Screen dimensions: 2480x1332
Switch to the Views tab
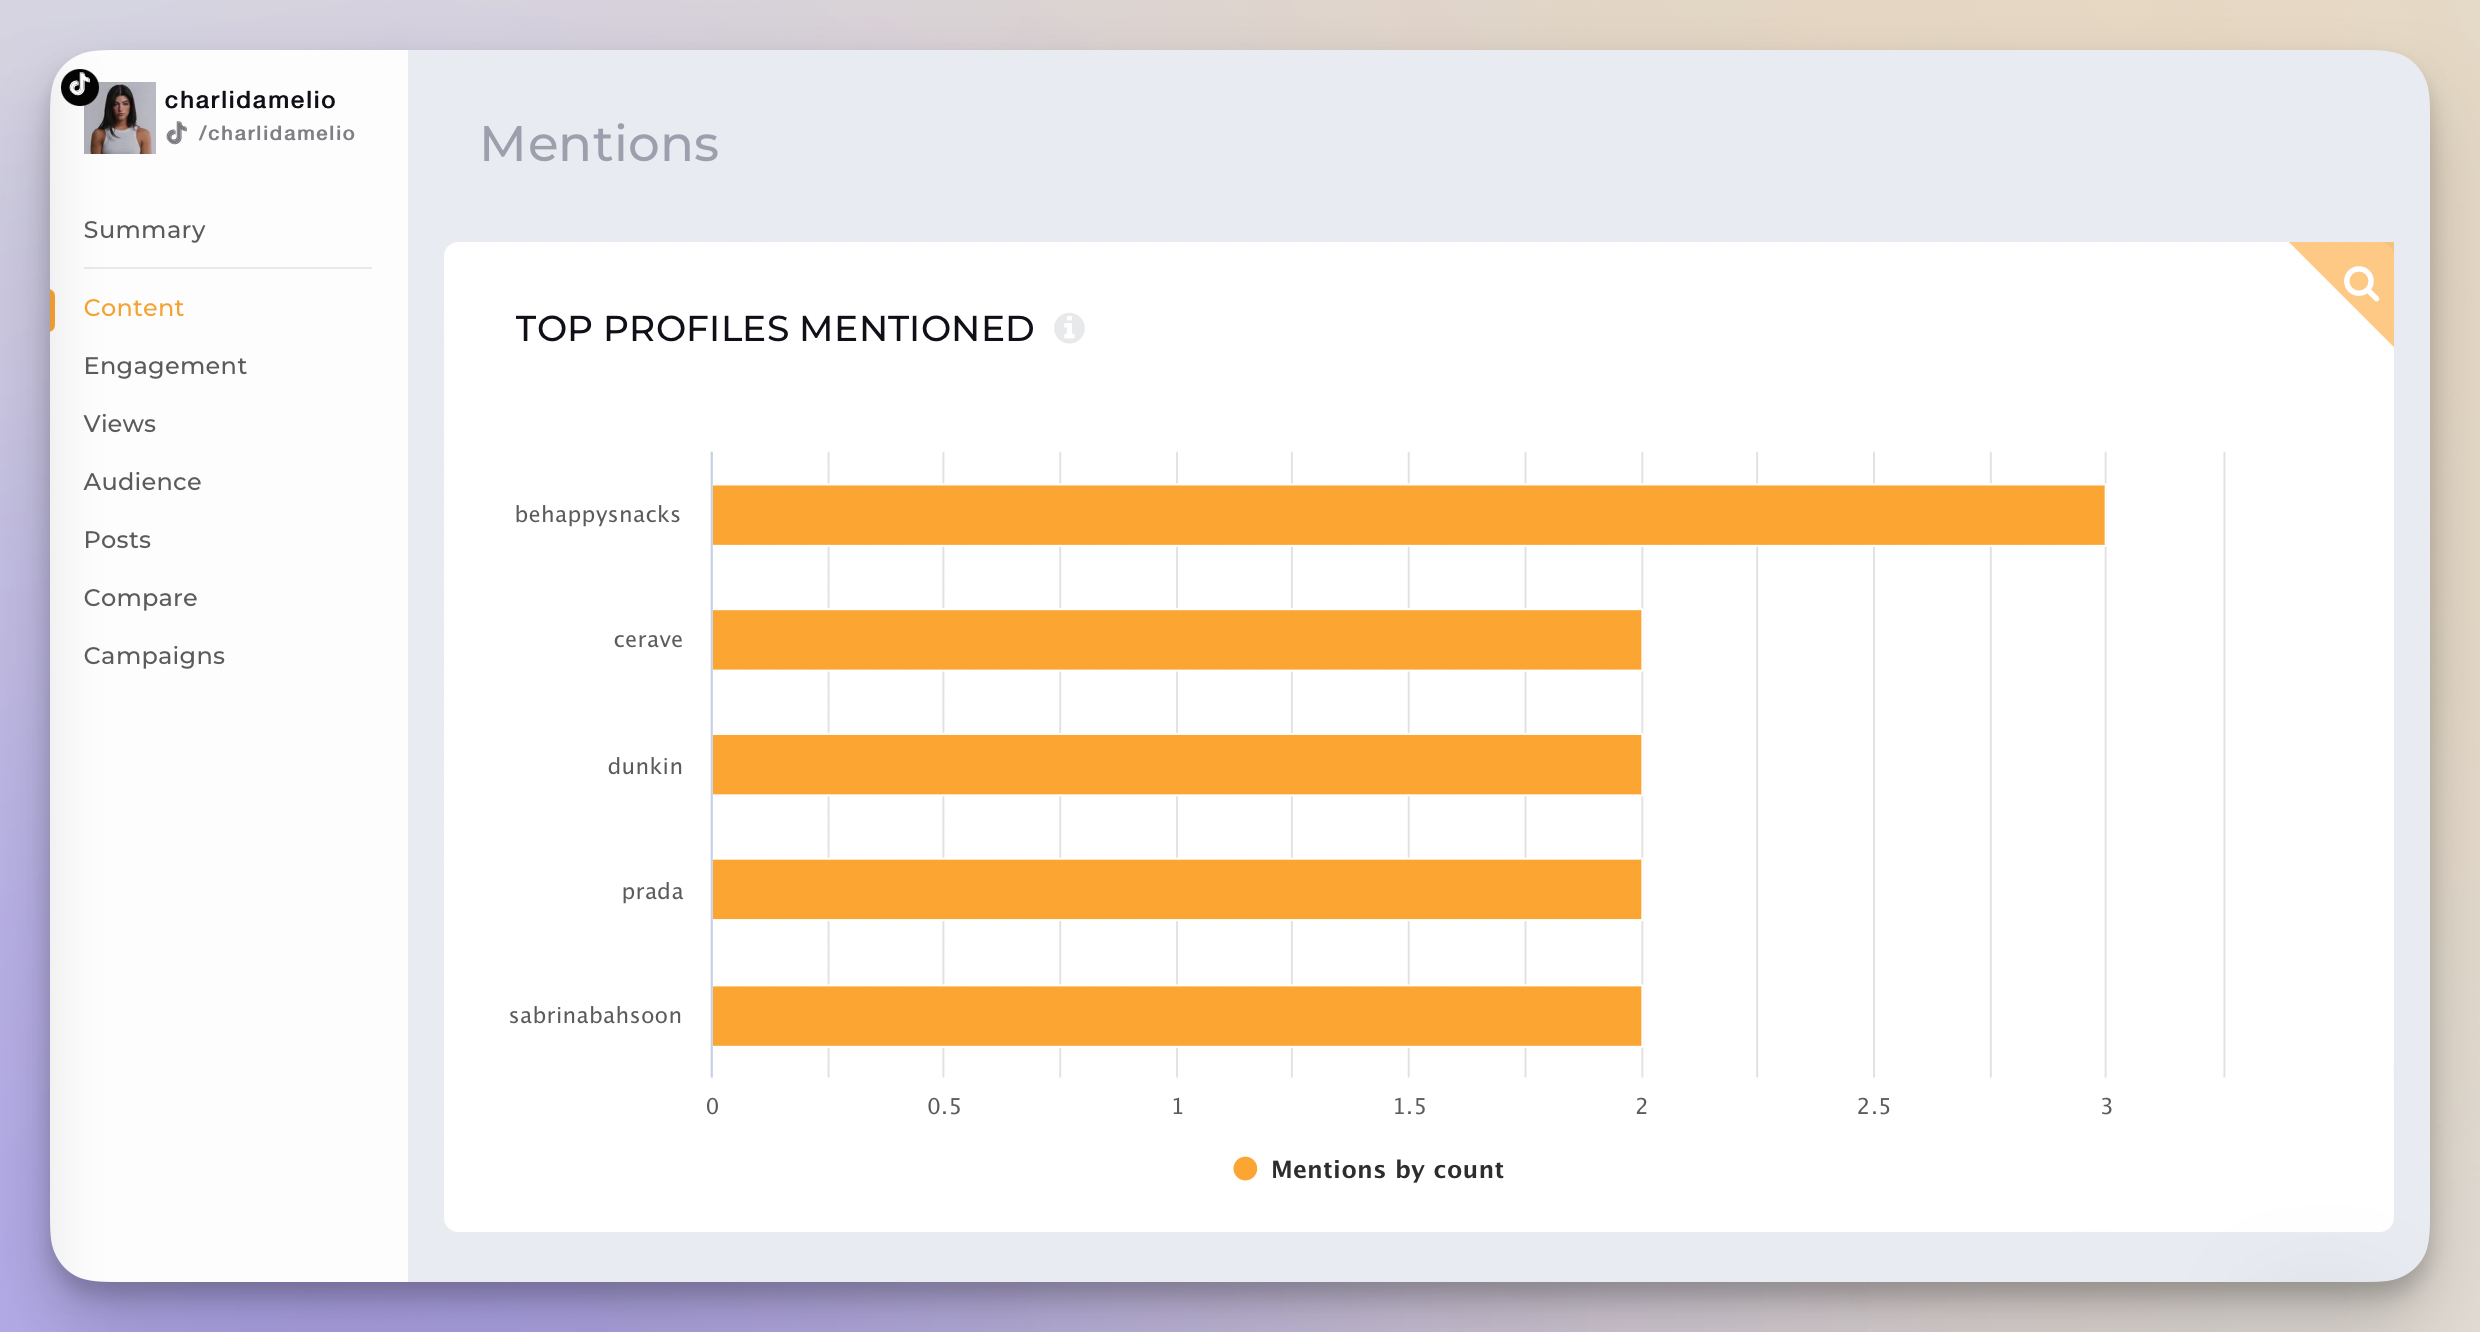(120, 423)
